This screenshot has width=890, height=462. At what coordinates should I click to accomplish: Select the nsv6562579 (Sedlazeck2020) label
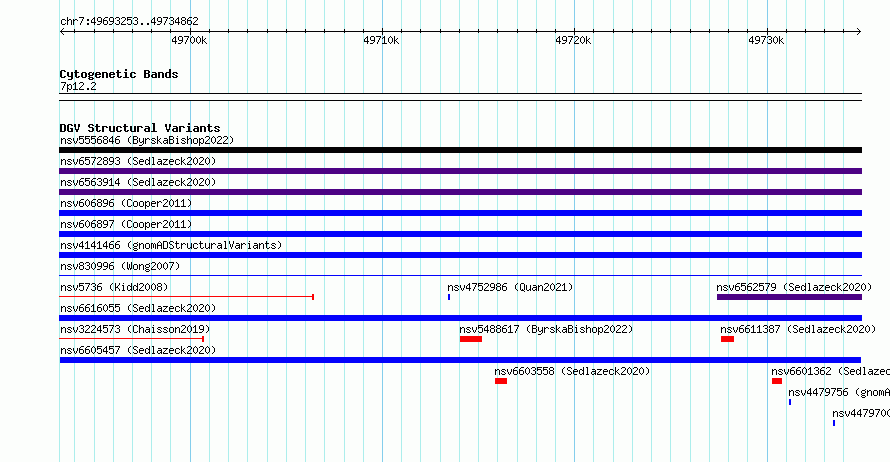tap(794, 287)
